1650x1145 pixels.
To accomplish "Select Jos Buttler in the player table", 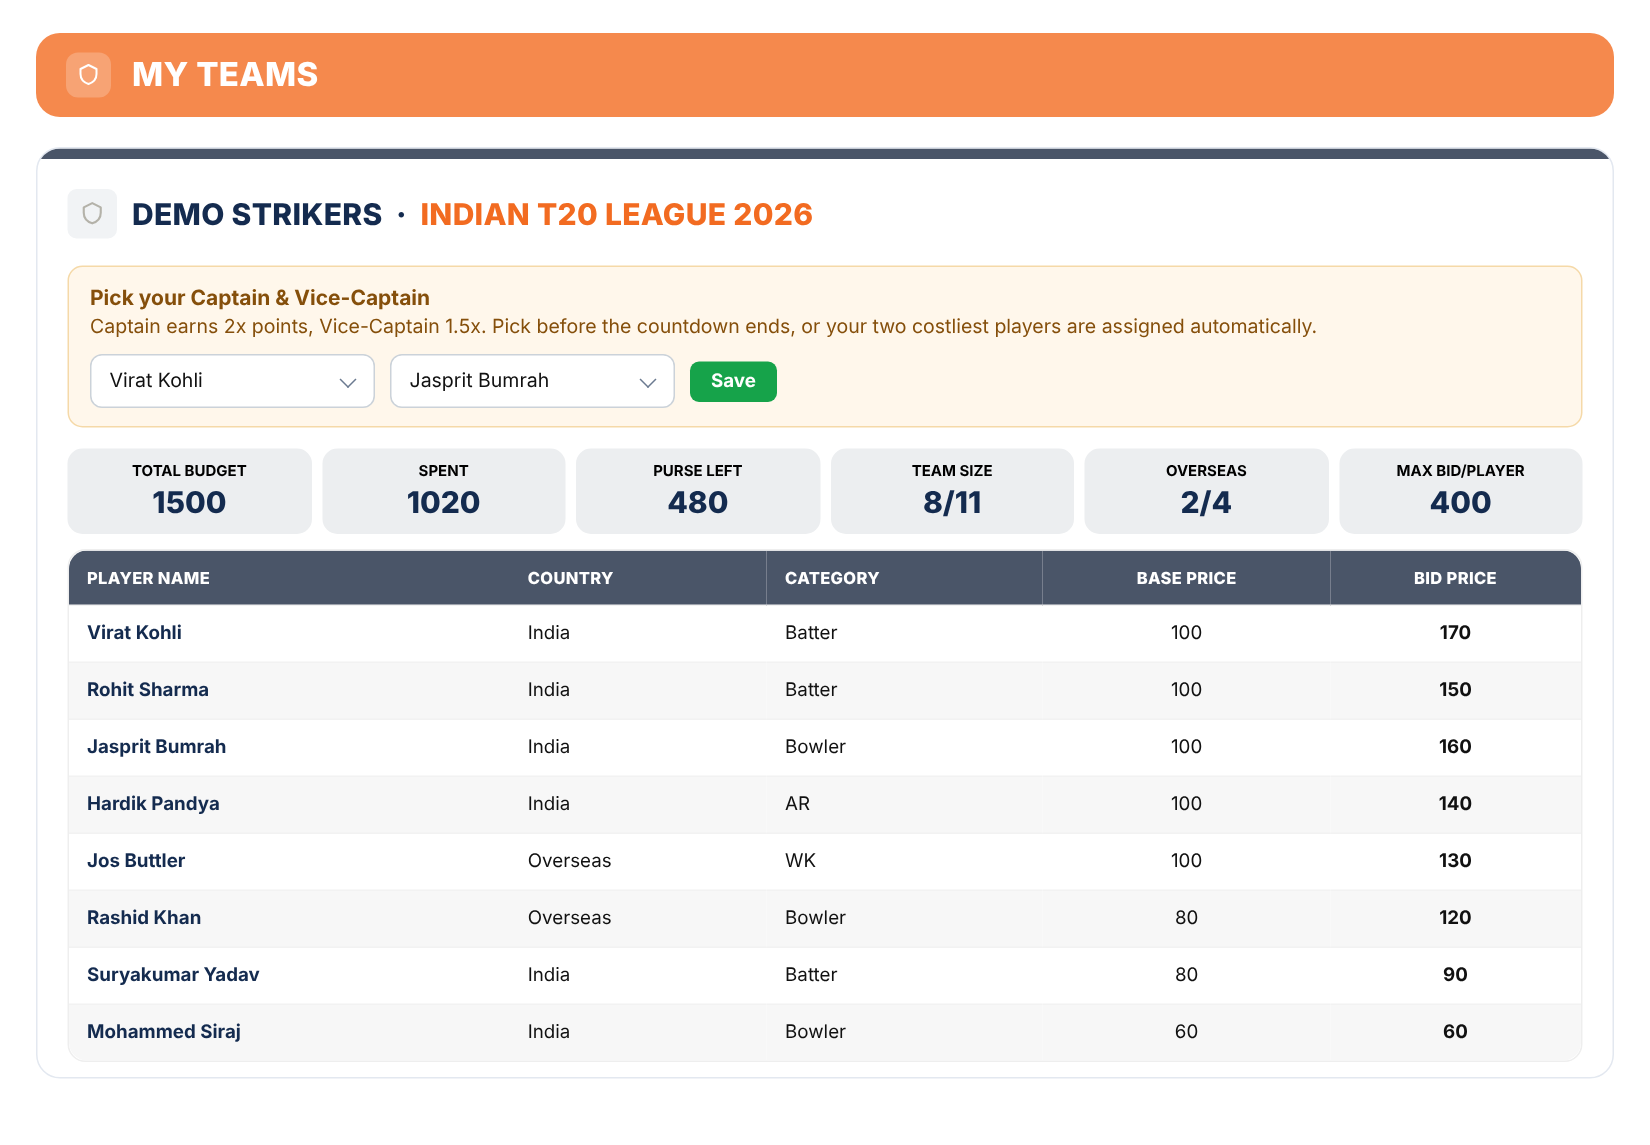I will tap(136, 860).
